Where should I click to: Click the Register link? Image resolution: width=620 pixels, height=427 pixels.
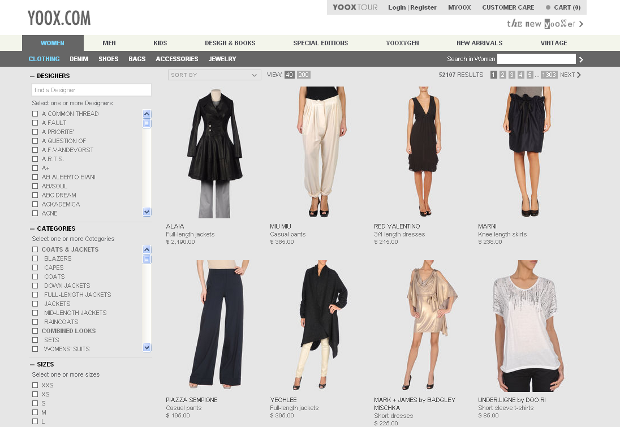(423, 8)
